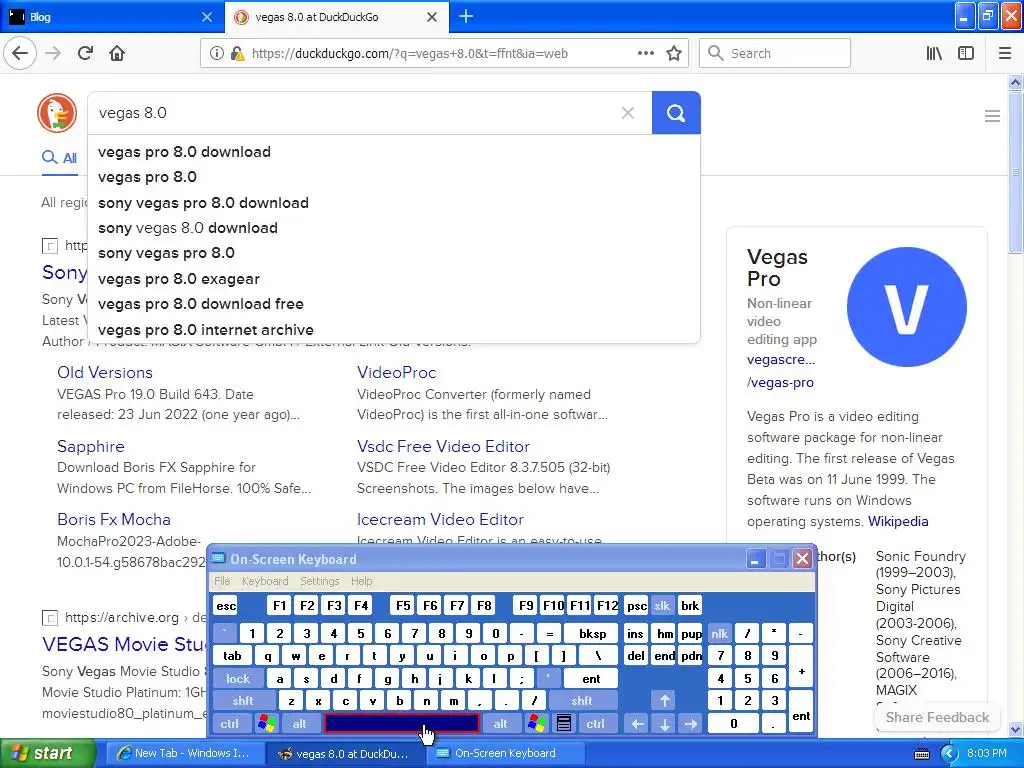1024x768 pixels.
Task: Click the left Windows logo key on keyboard
Action: click(x=266, y=723)
